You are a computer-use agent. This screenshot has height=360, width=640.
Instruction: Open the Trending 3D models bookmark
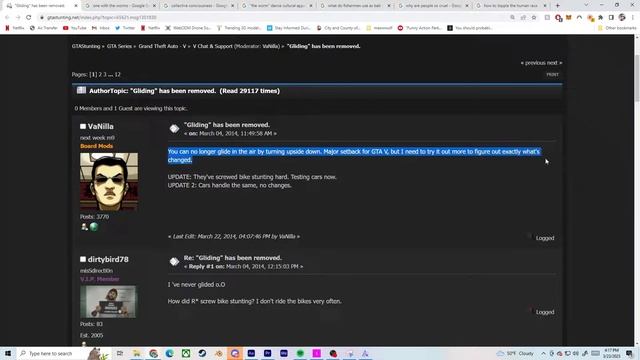[238, 28]
